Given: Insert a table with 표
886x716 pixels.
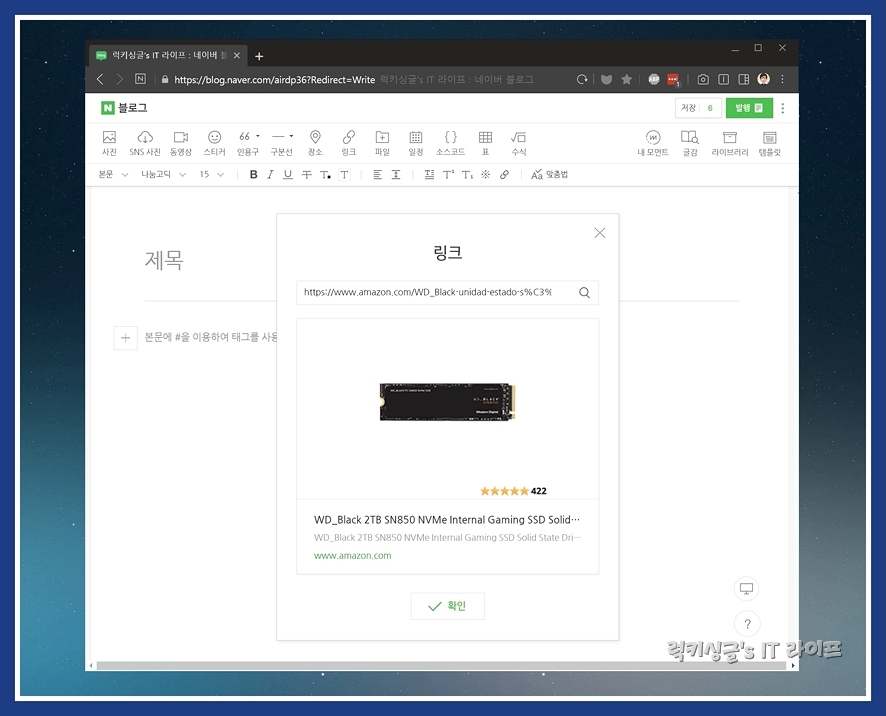Looking at the screenshot, I should pyautogui.click(x=485, y=143).
